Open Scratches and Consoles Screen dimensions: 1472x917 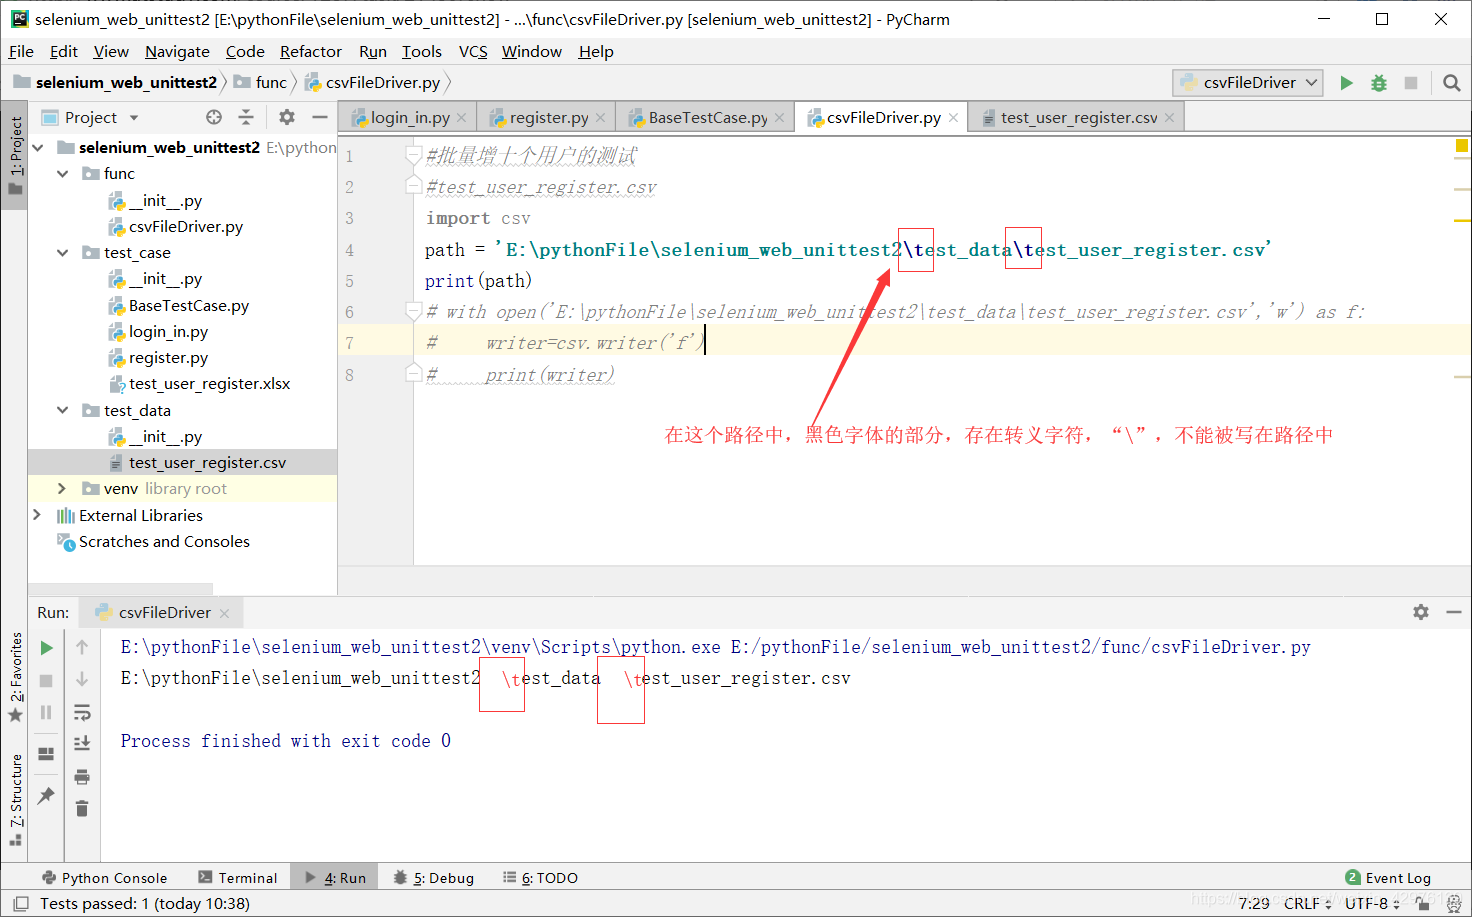click(x=164, y=542)
